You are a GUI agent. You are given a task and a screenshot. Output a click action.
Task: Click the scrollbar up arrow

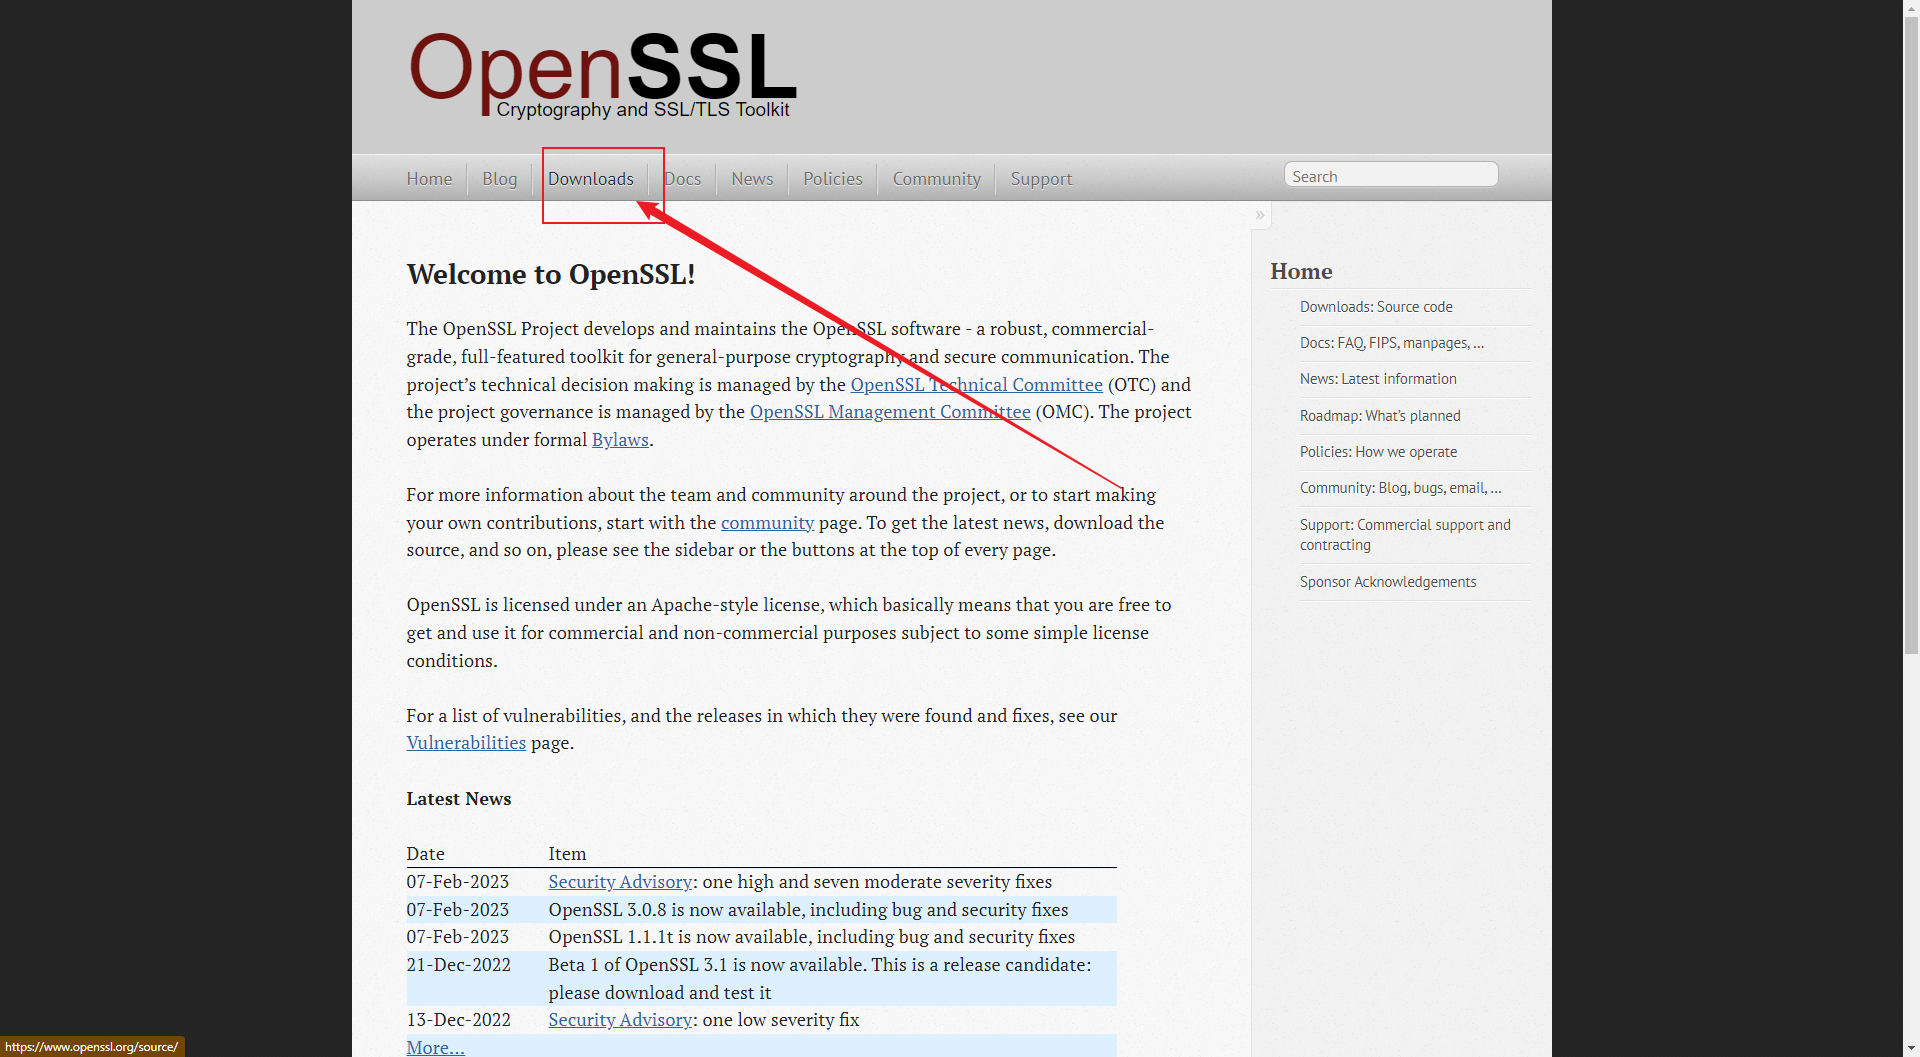click(x=1911, y=8)
